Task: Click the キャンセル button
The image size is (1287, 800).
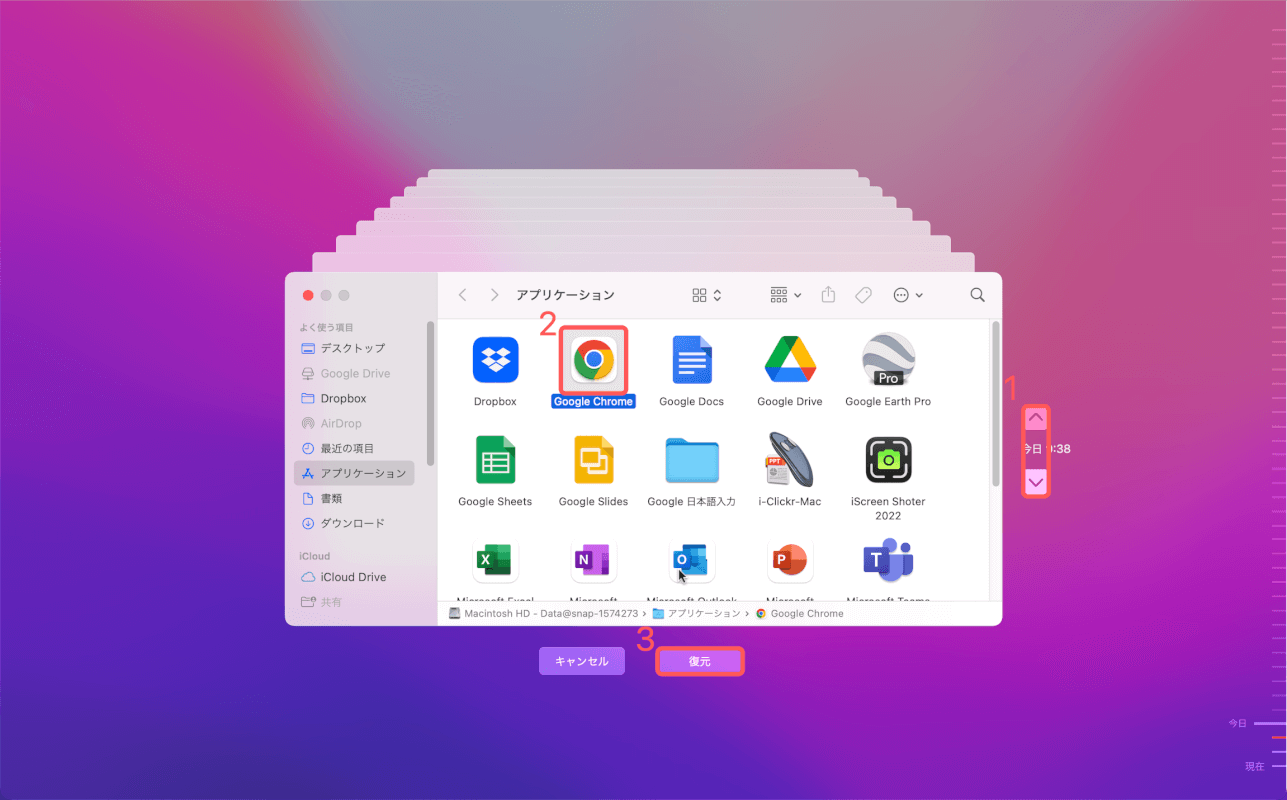Action: click(582, 661)
